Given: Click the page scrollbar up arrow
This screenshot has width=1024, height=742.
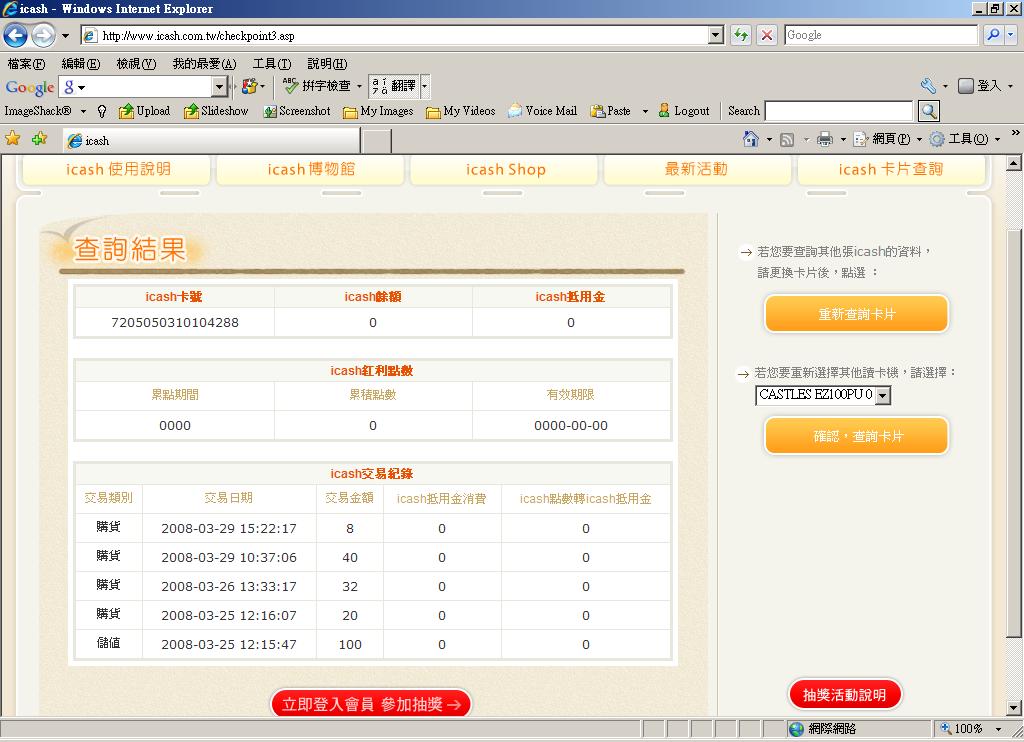Looking at the screenshot, I should point(1014,163).
